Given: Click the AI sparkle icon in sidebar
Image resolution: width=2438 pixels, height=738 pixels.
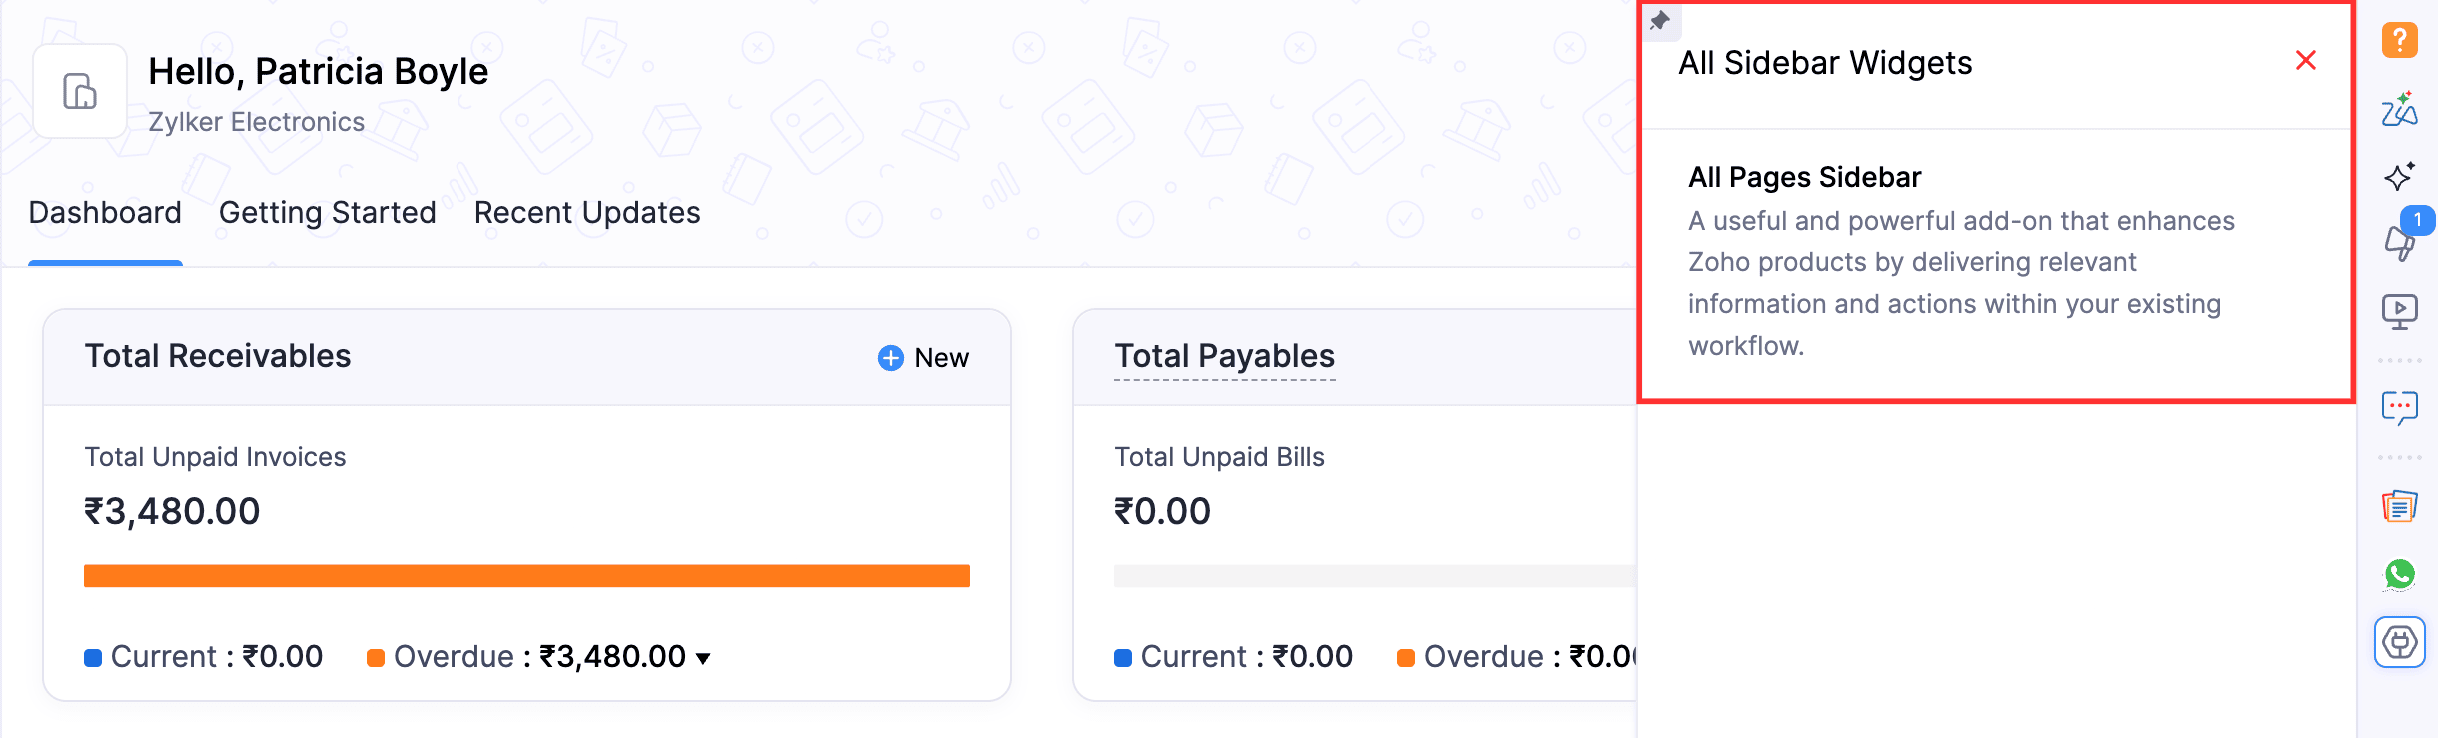Looking at the screenshot, I should click(2399, 177).
